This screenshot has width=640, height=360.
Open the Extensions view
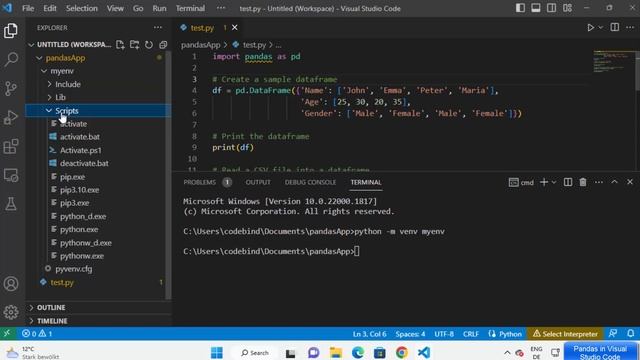[11, 147]
